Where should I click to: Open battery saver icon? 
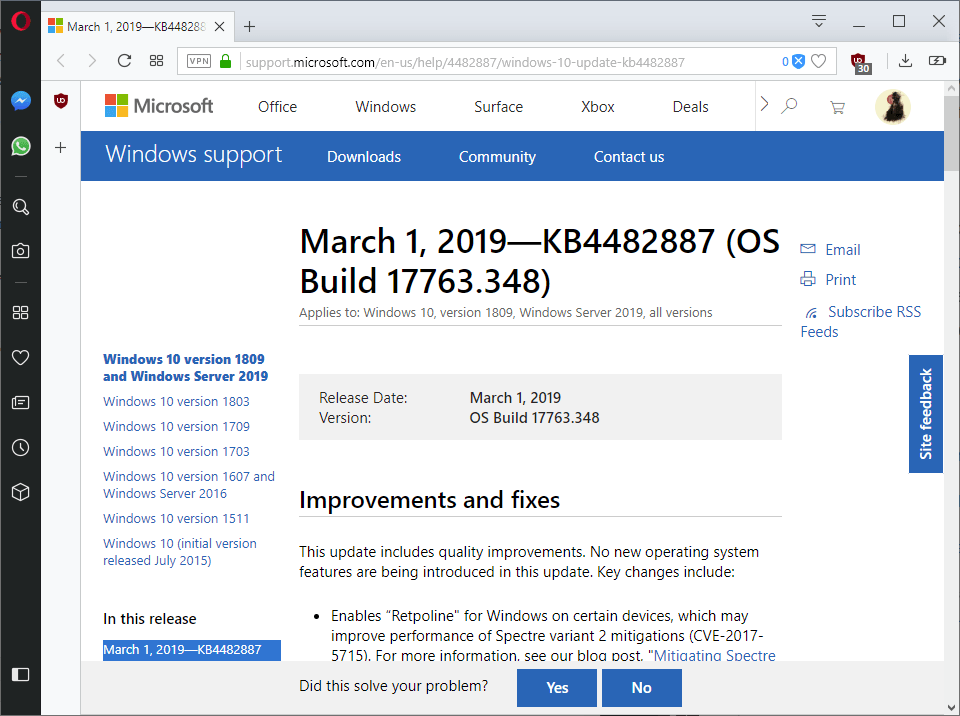pyautogui.click(x=937, y=61)
